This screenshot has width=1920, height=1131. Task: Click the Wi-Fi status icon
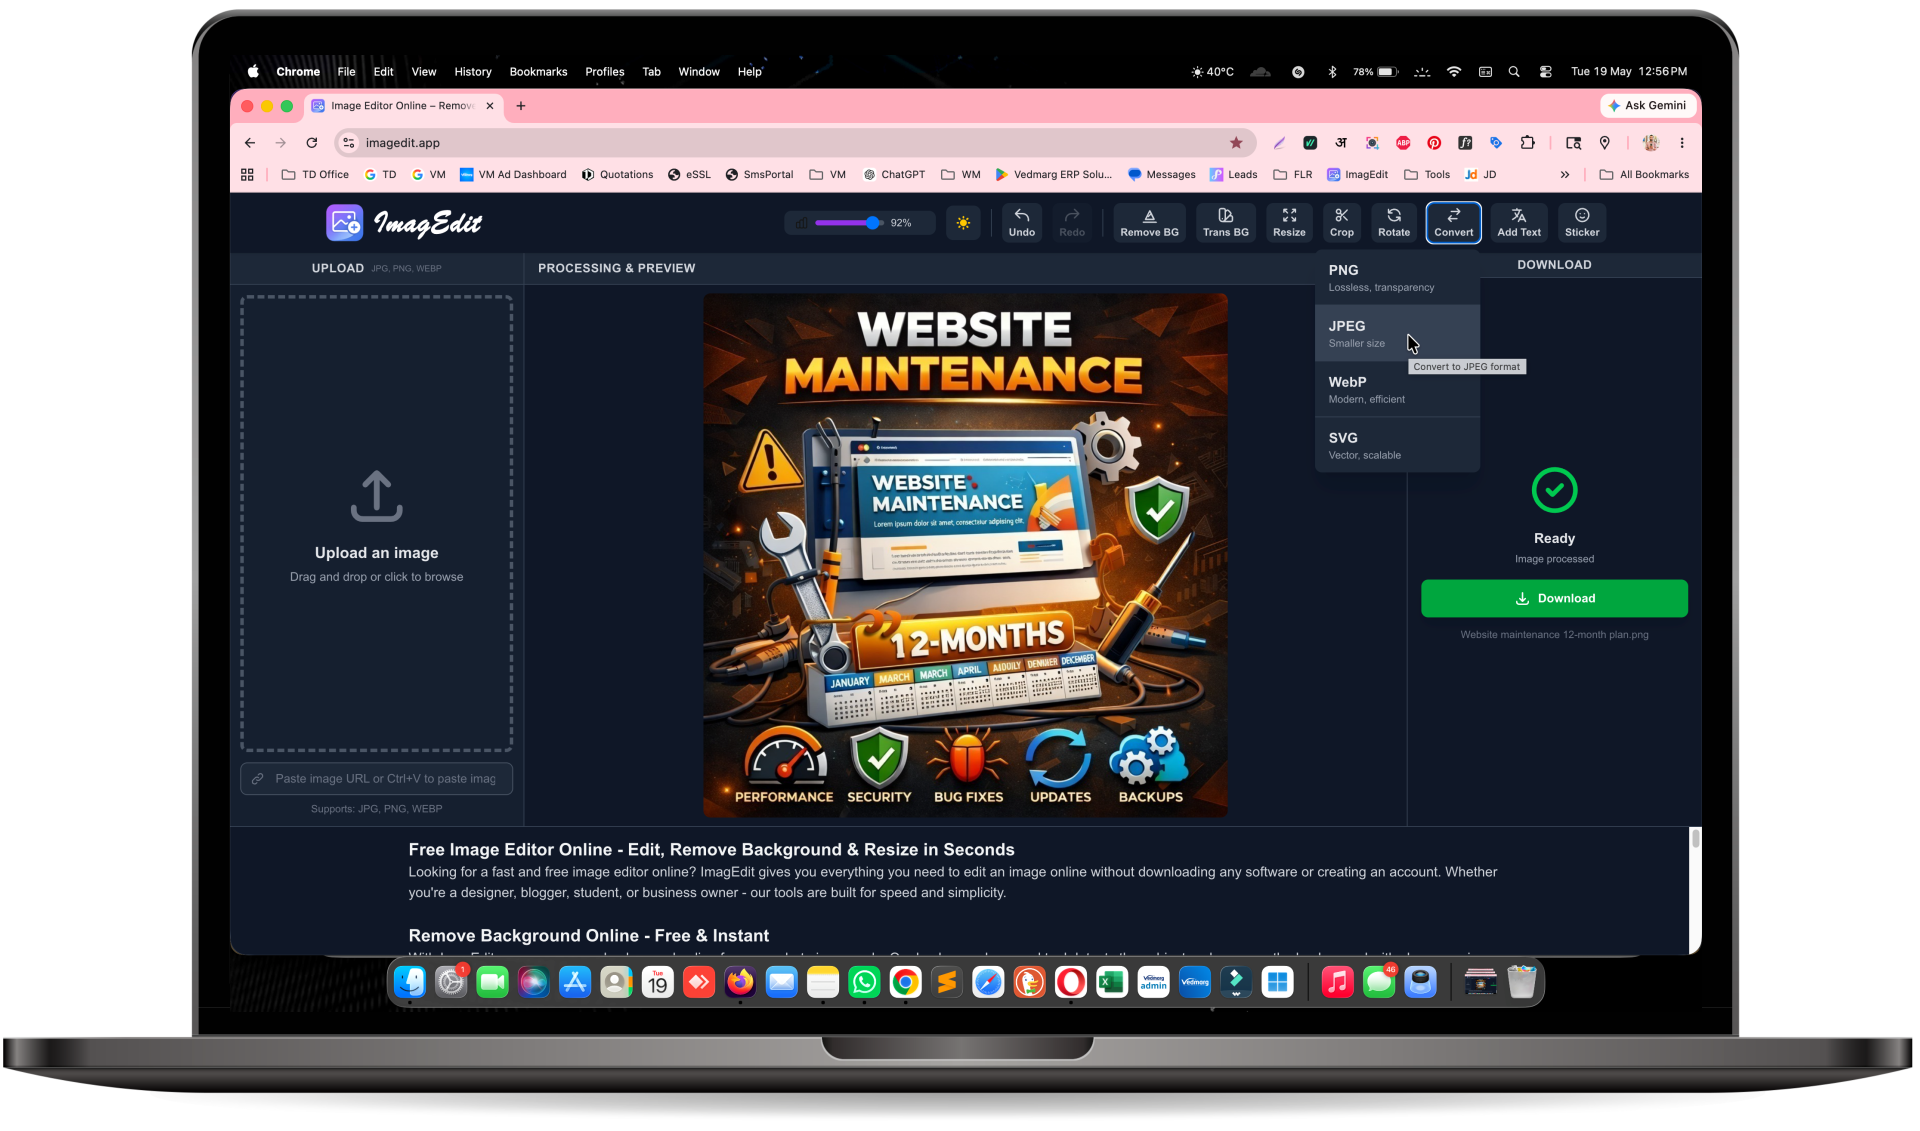(x=1454, y=72)
